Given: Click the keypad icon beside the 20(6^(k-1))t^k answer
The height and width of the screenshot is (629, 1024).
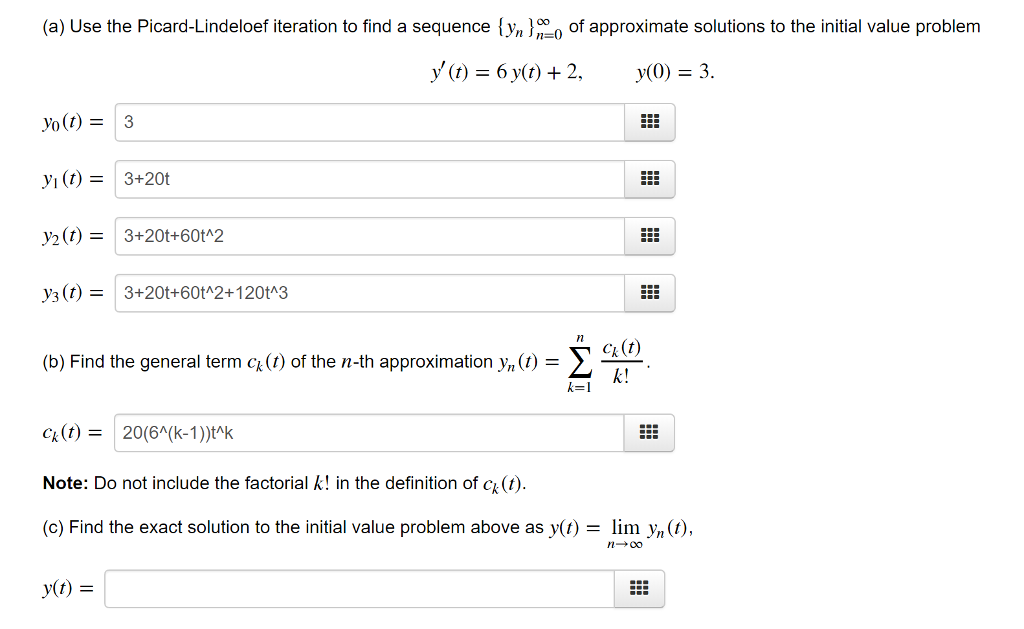Looking at the screenshot, I should point(649,433).
